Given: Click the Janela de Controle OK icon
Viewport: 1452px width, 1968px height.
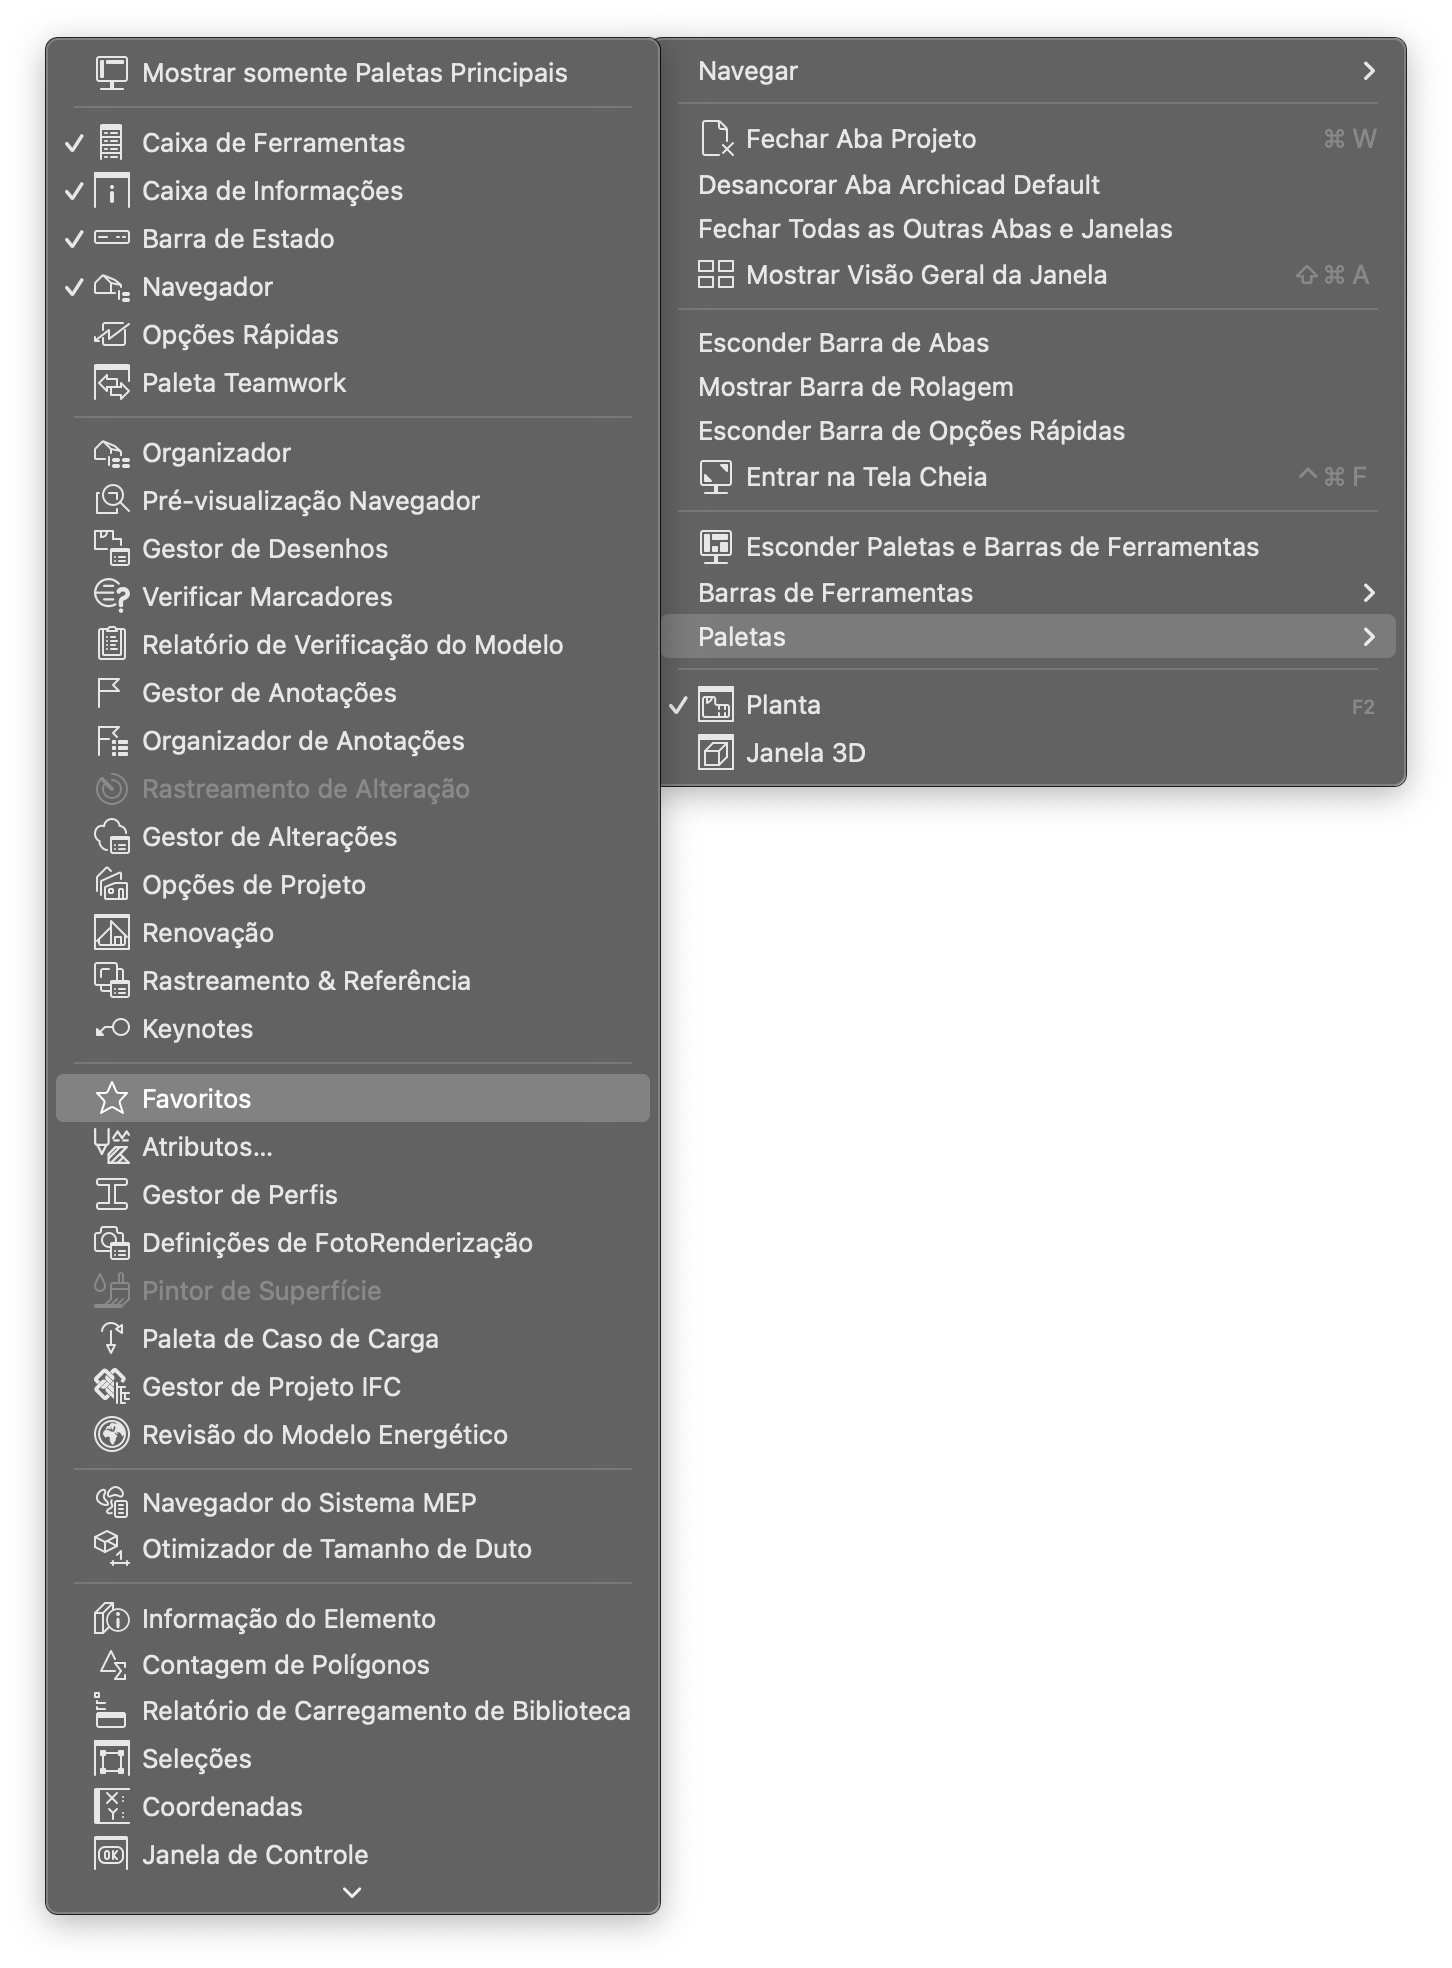Looking at the screenshot, I should point(111,1854).
